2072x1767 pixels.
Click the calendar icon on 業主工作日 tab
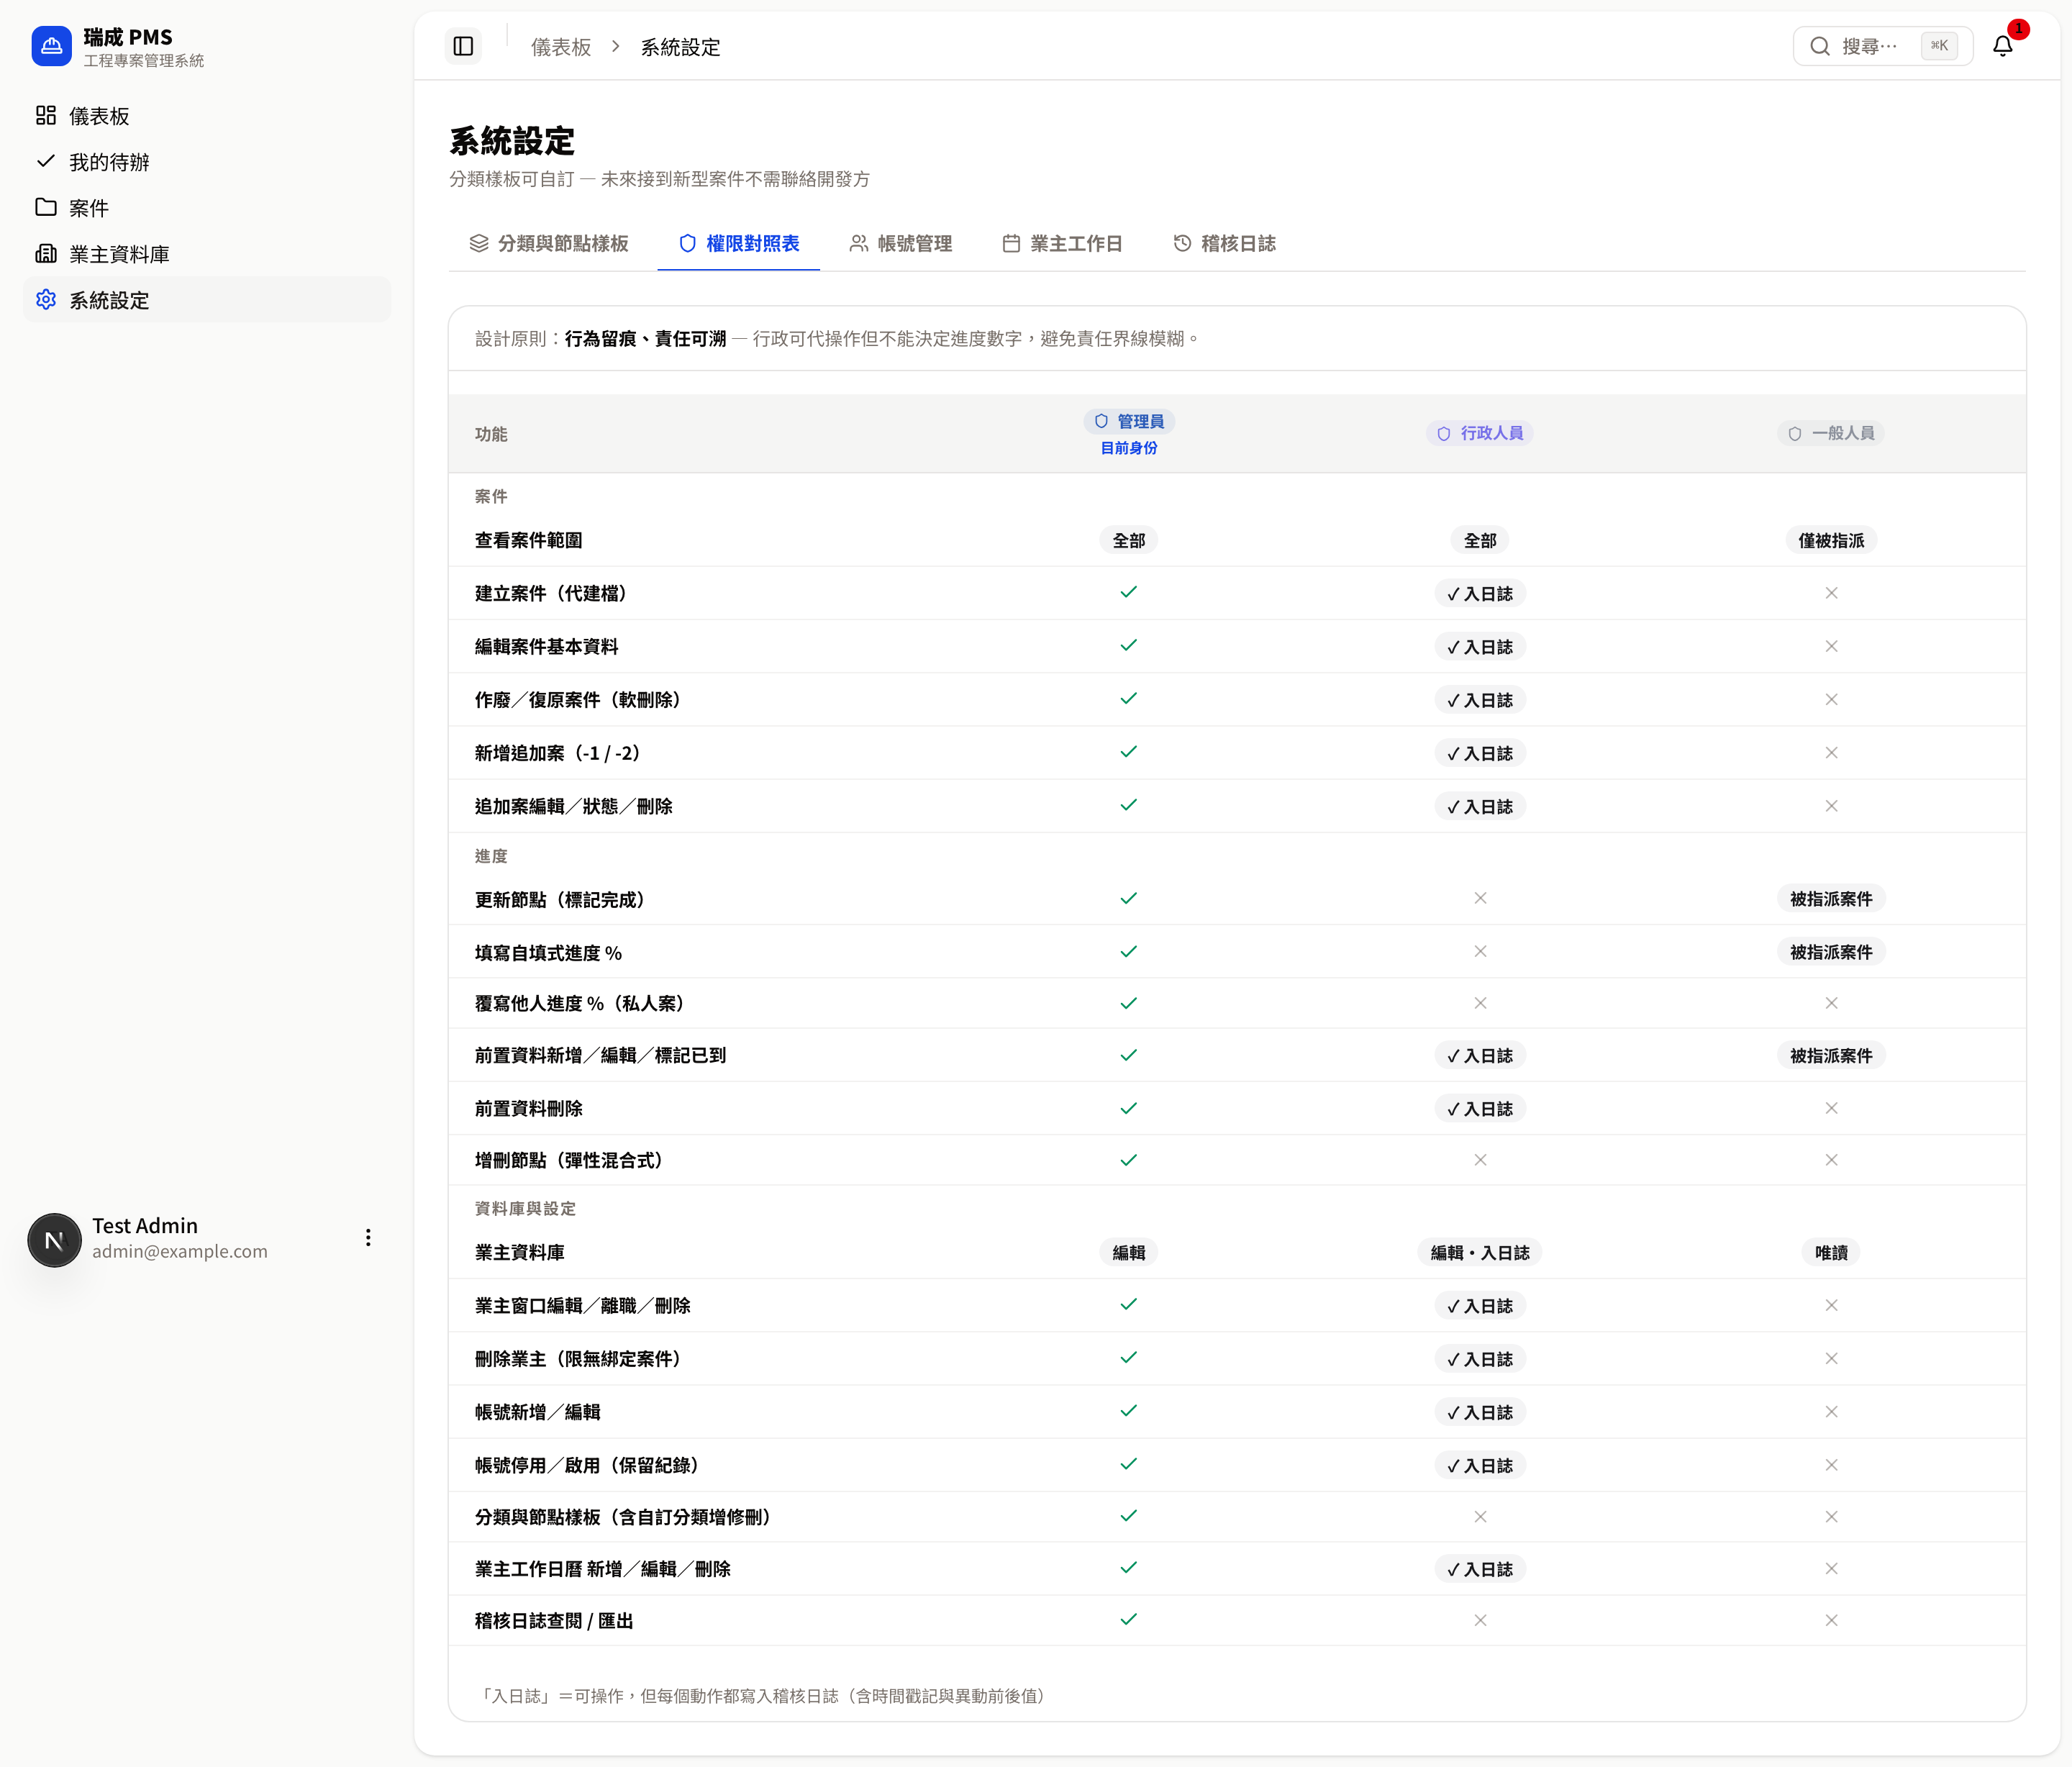click(x=1011, y=243)
